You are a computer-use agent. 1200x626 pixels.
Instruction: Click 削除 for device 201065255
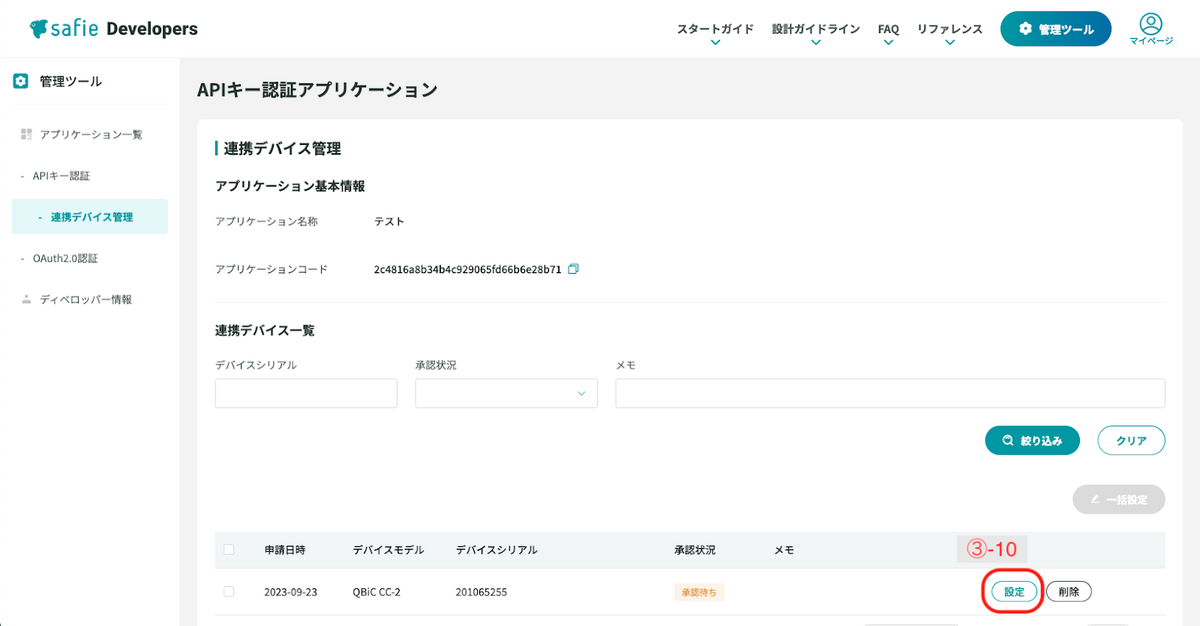click(x=1068, y=592)
